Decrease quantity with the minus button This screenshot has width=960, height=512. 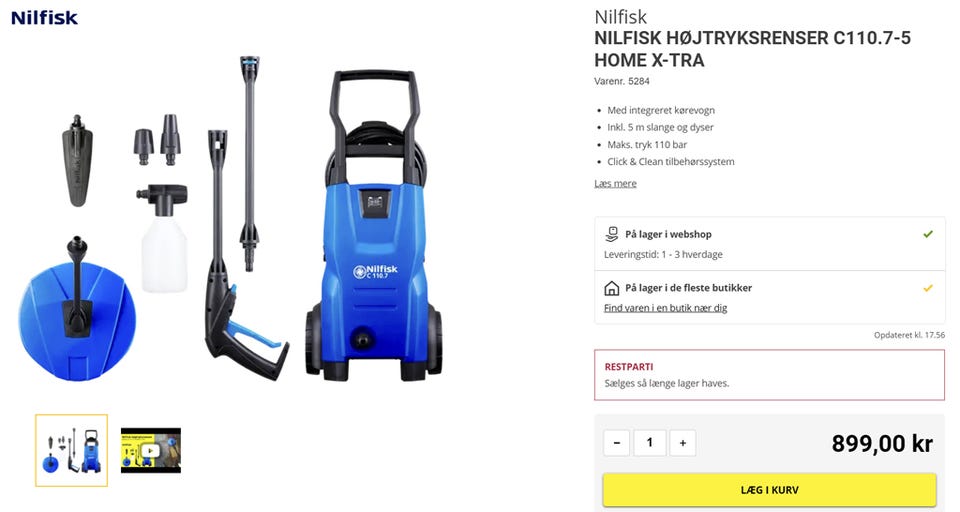click(617, 443)
